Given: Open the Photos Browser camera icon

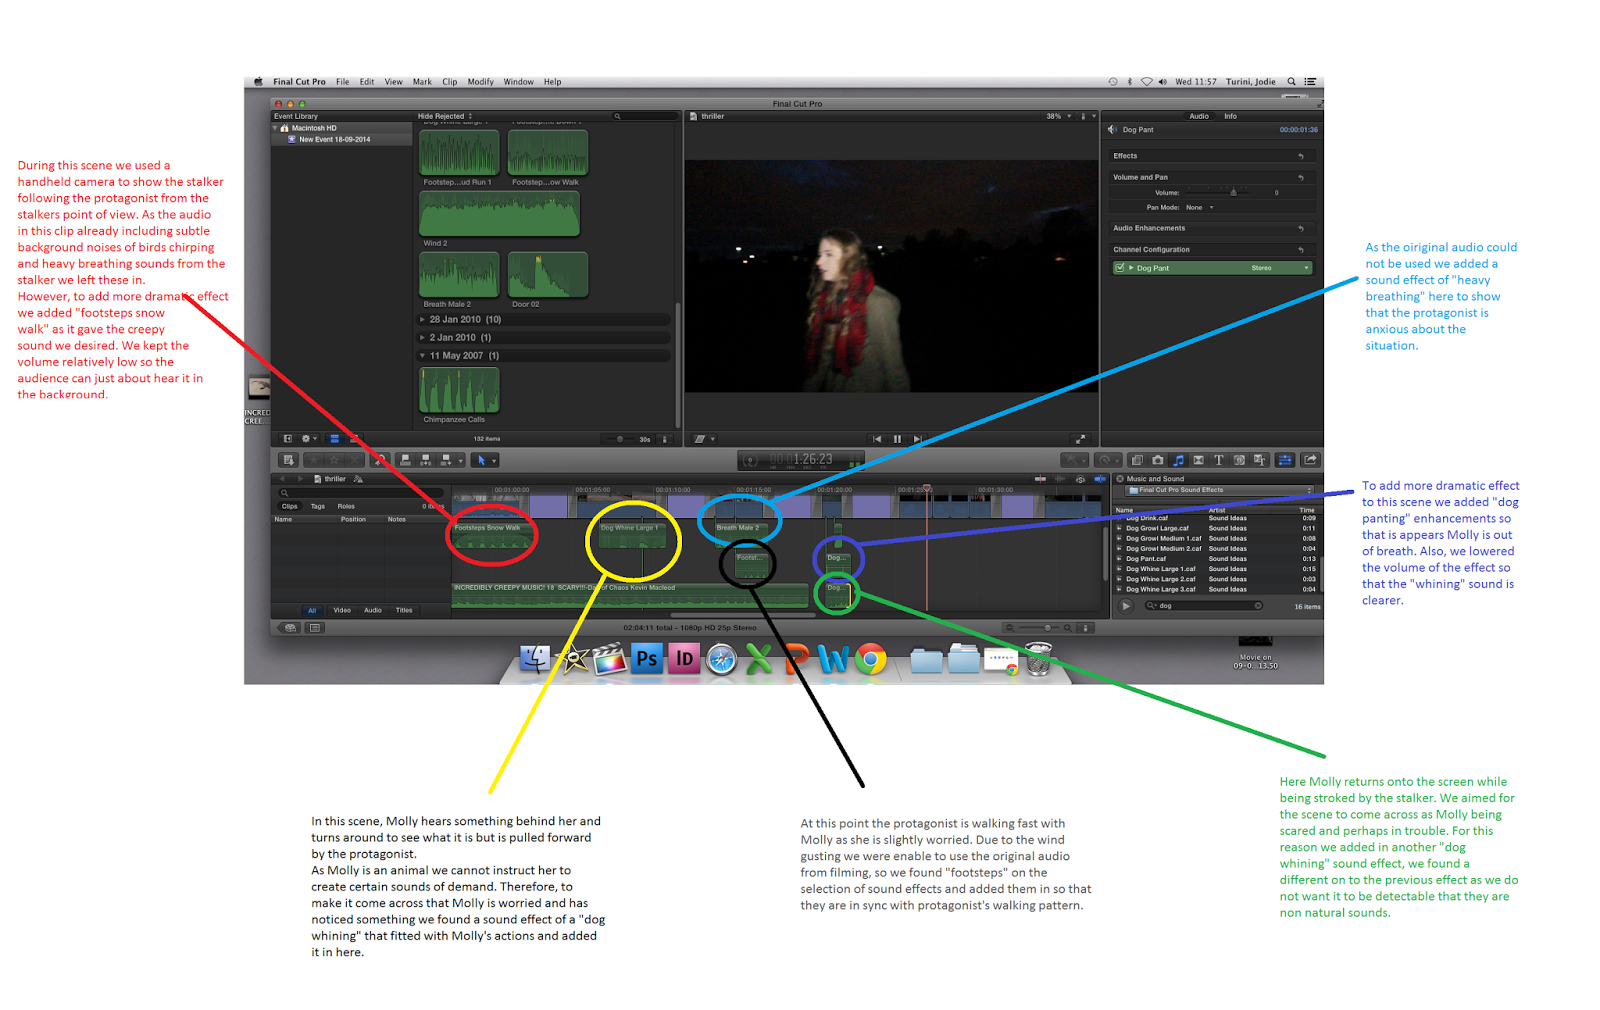Looking at the screenshot, I should point(1158,460).
